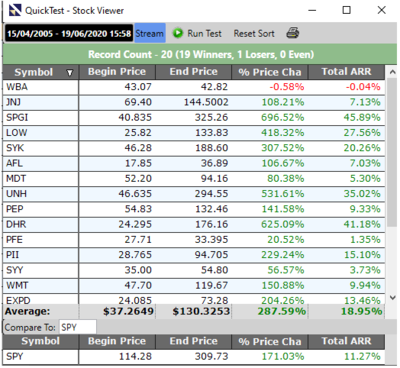Click scrollbar down arrow
Image resolution: width=400 pixels, height=368 pixels.
(392, 297)
